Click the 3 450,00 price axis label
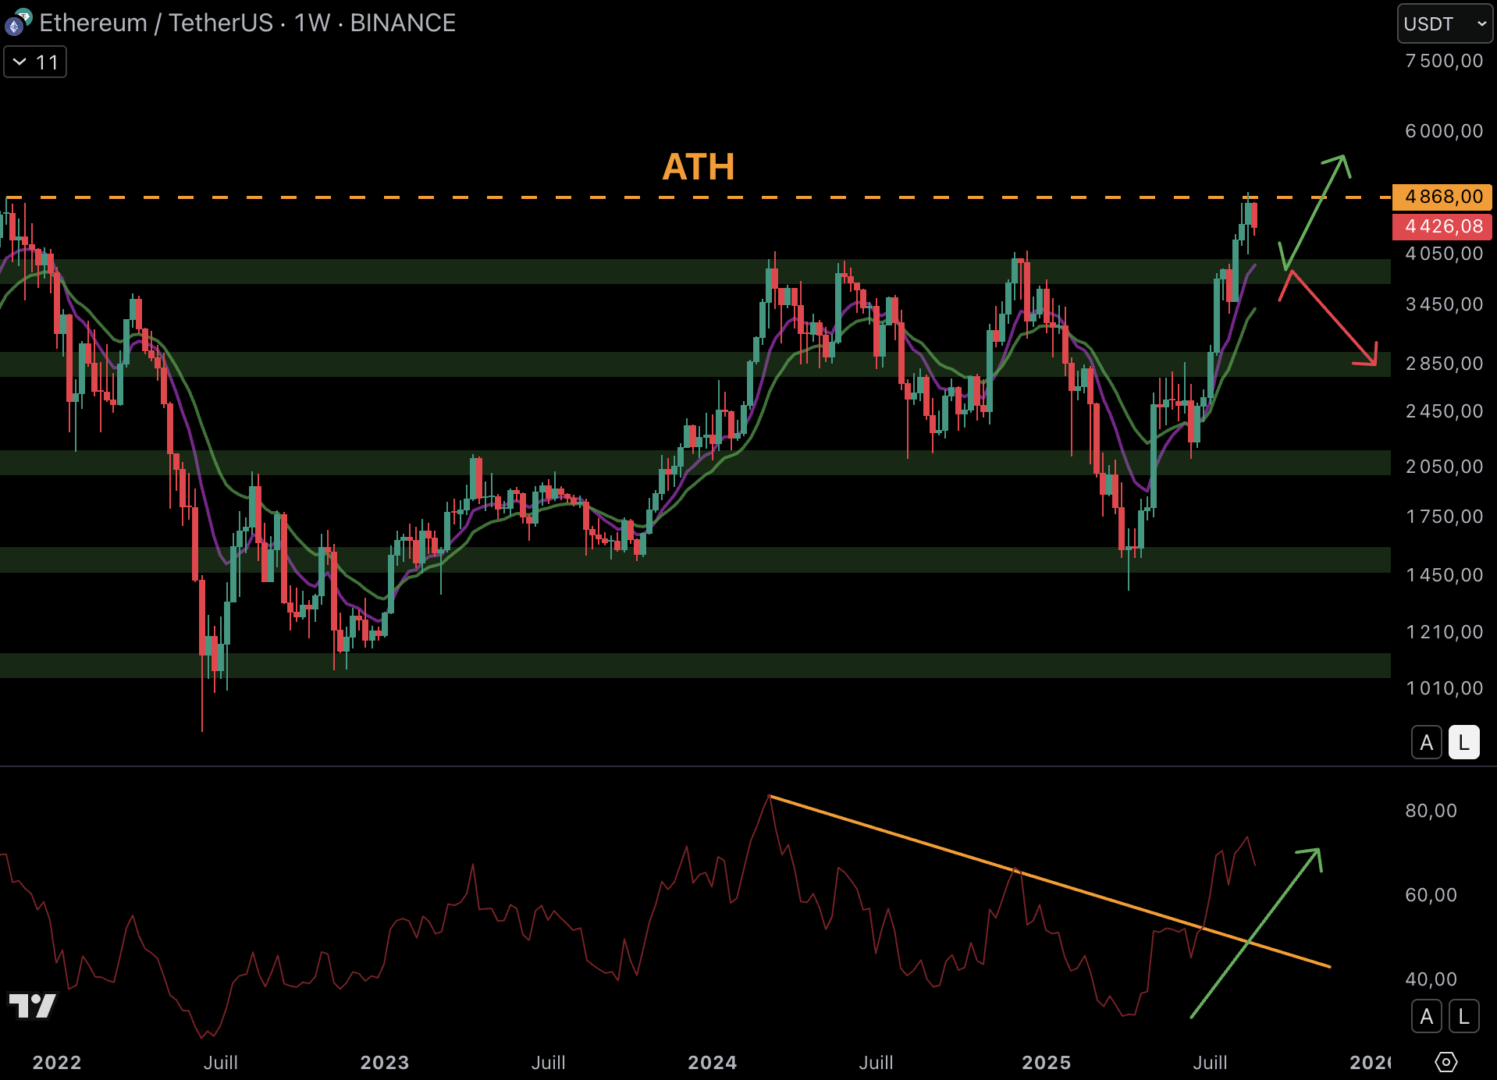This screenshot has height=1080, width=1497. tap(1444, 304)
